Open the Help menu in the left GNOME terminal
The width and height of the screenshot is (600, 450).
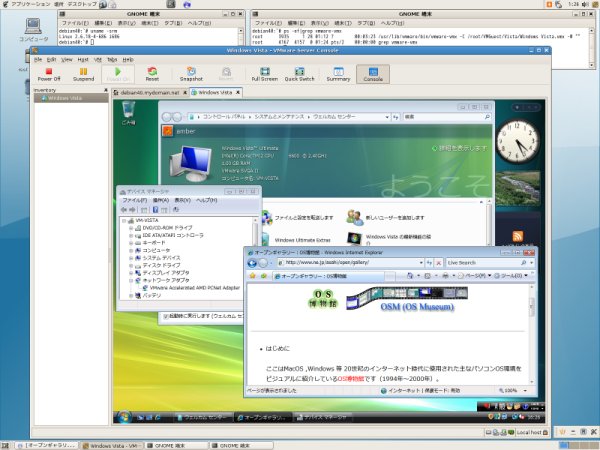[199, 23]
